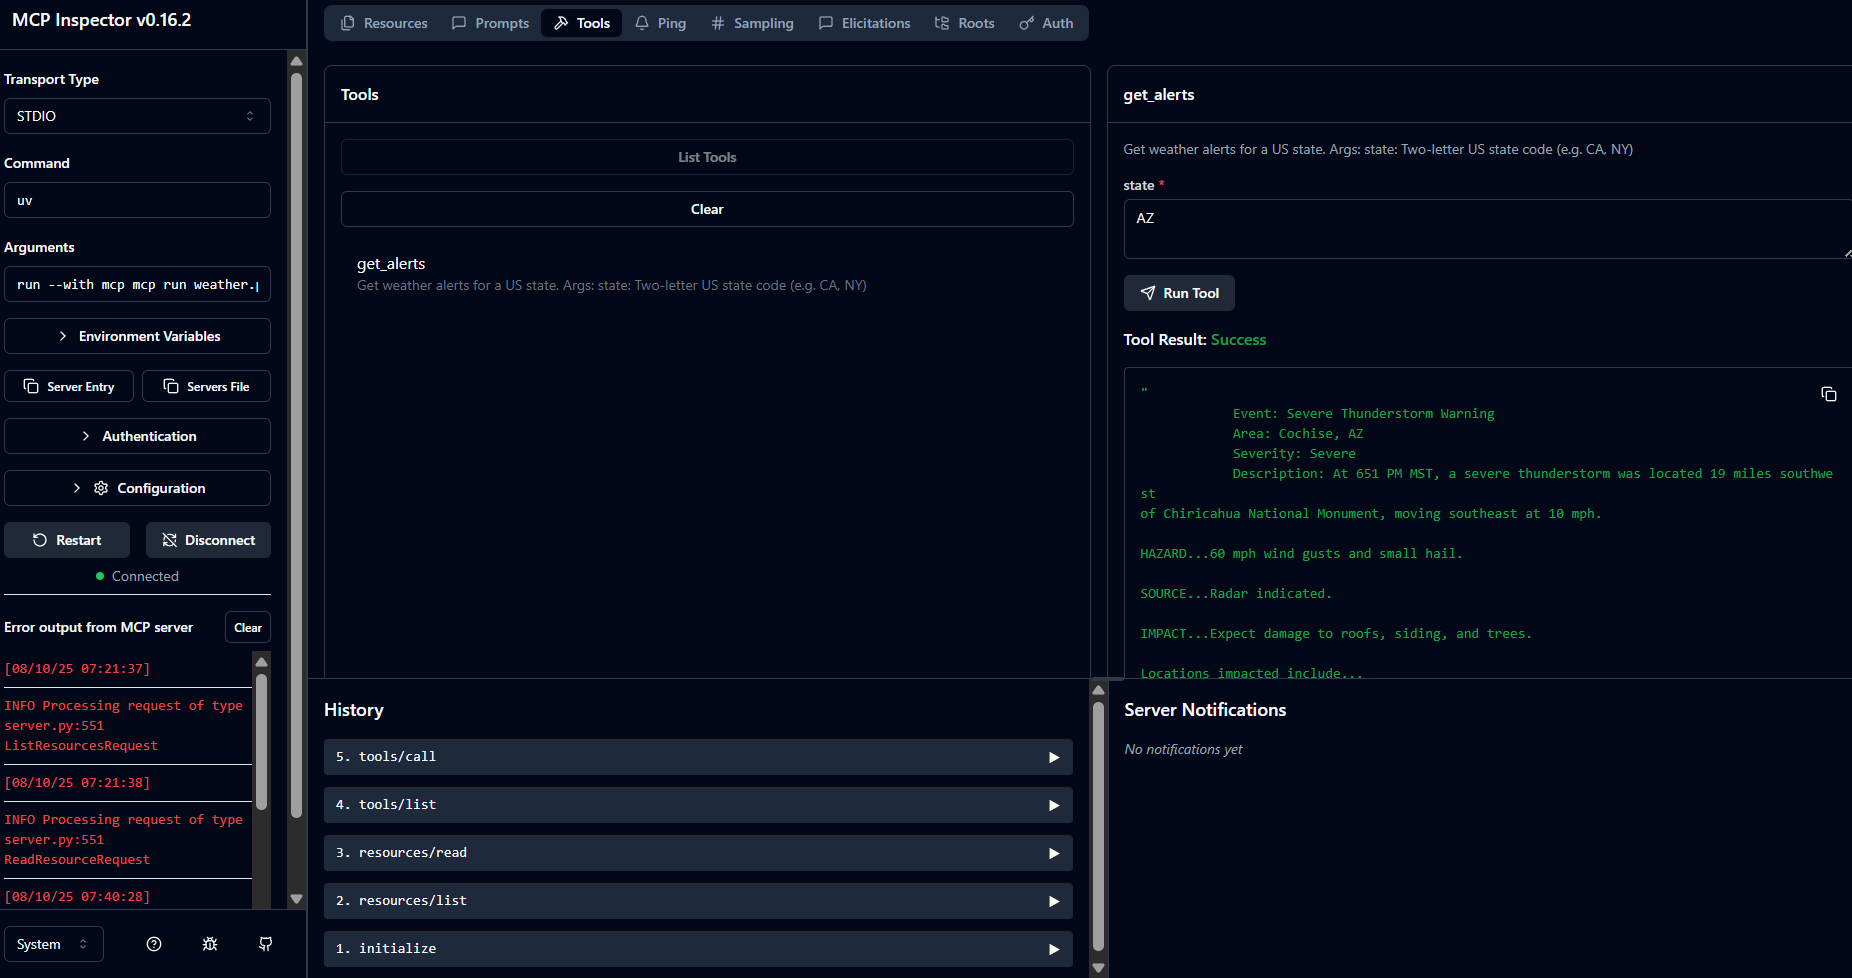Open the Transport Type STDIO dropdown

point(137,116)
